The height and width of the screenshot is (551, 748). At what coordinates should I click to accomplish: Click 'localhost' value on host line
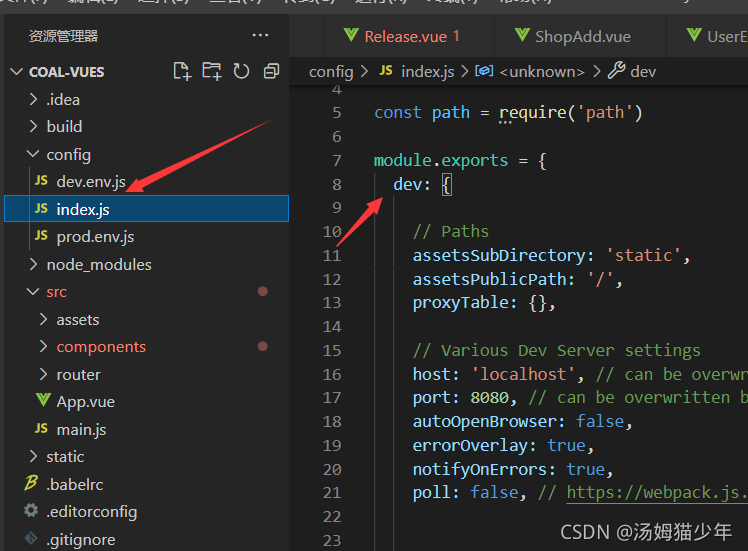coord(523,374)
